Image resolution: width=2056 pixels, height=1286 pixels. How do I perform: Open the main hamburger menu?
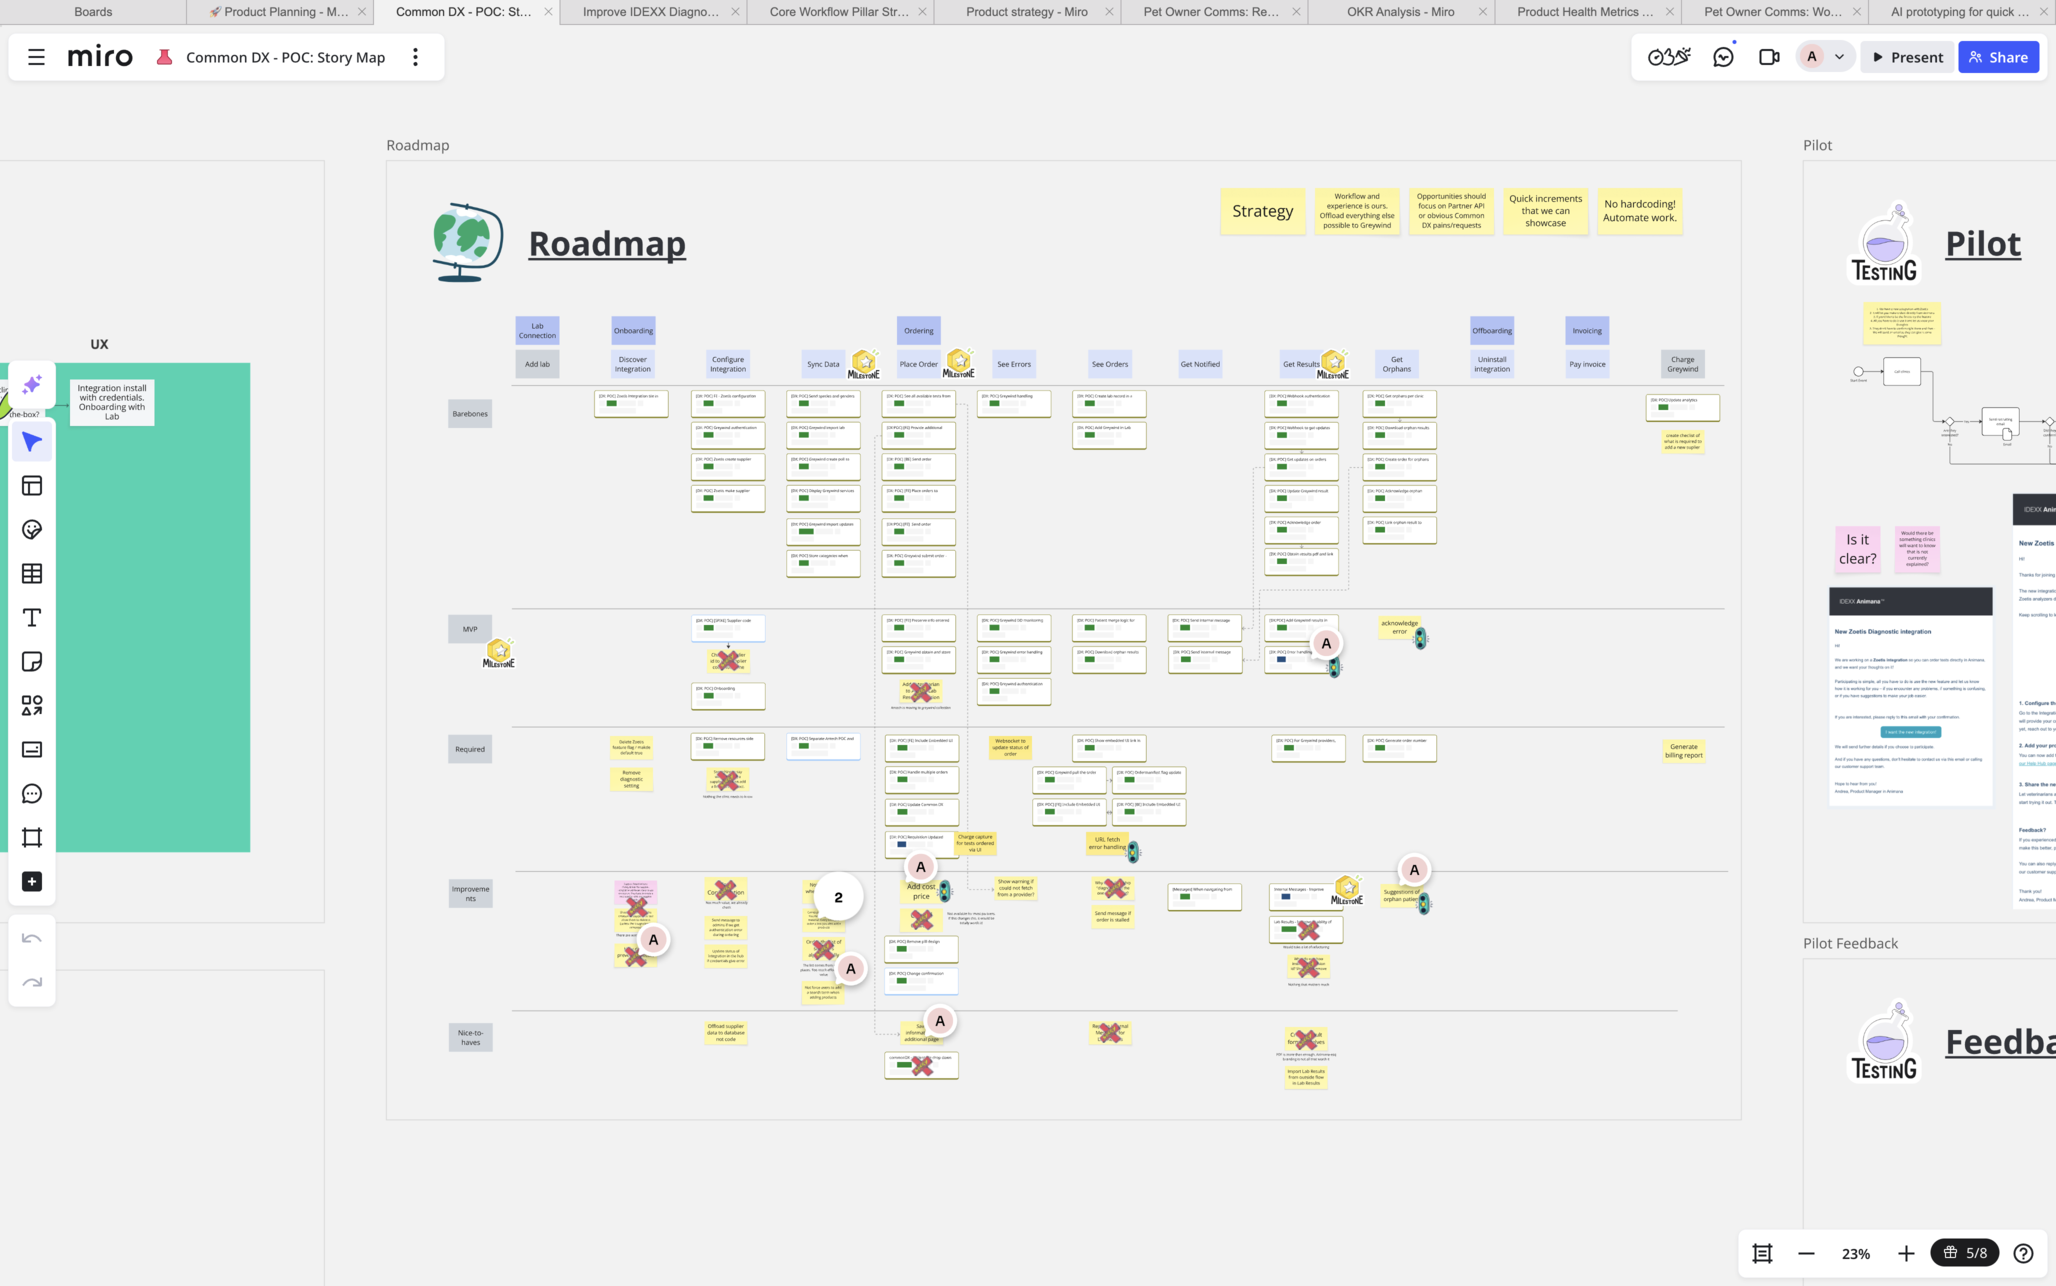tap(36, 57)
